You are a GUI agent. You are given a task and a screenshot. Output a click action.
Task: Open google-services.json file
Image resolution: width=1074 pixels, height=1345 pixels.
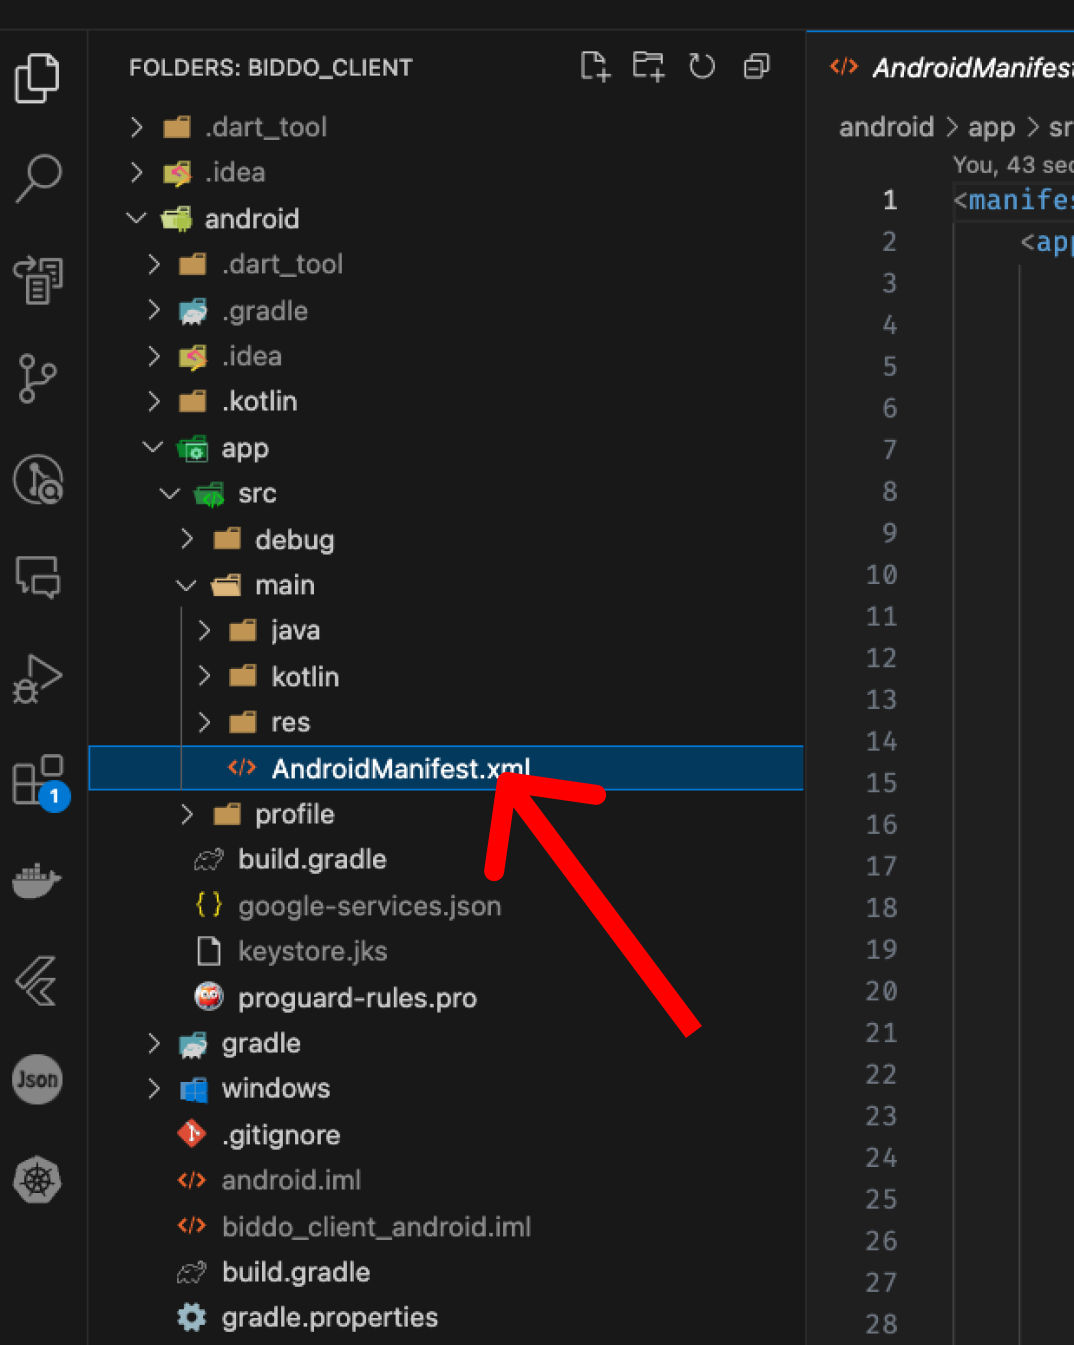[369, 906]
